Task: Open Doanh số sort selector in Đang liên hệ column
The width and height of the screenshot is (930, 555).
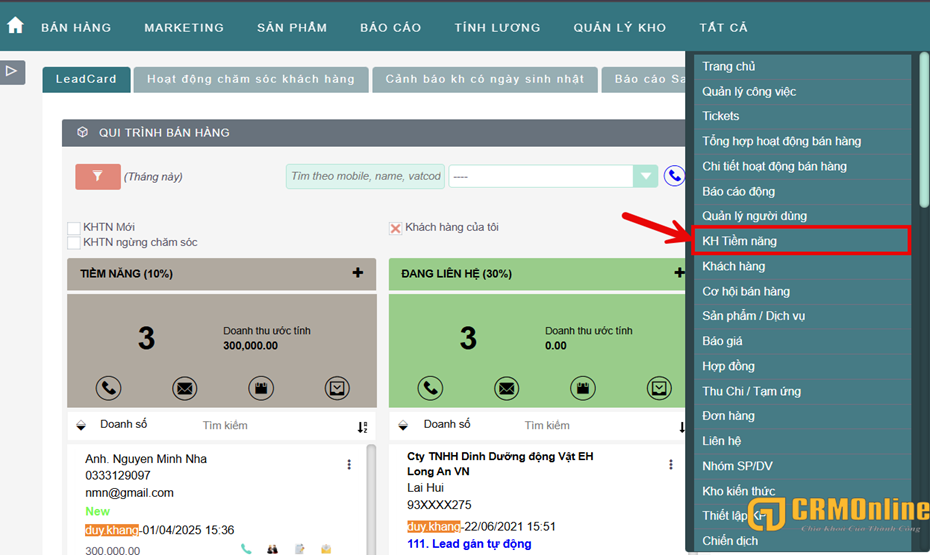Action: point(405,425)
